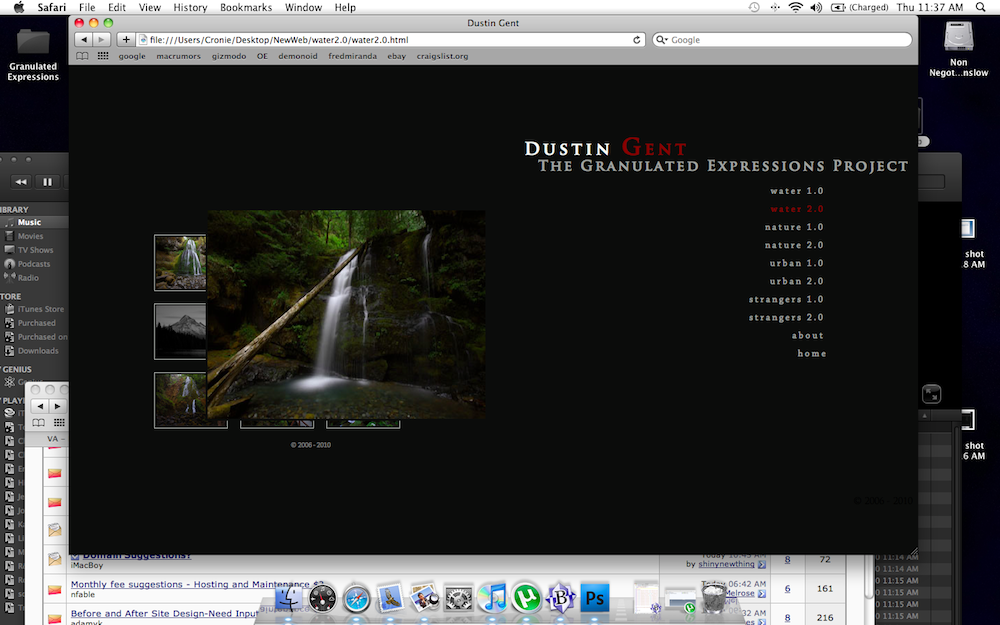Open the strangers 2.0 gallery link
The image size is (1000, 625).
[786, 317]
